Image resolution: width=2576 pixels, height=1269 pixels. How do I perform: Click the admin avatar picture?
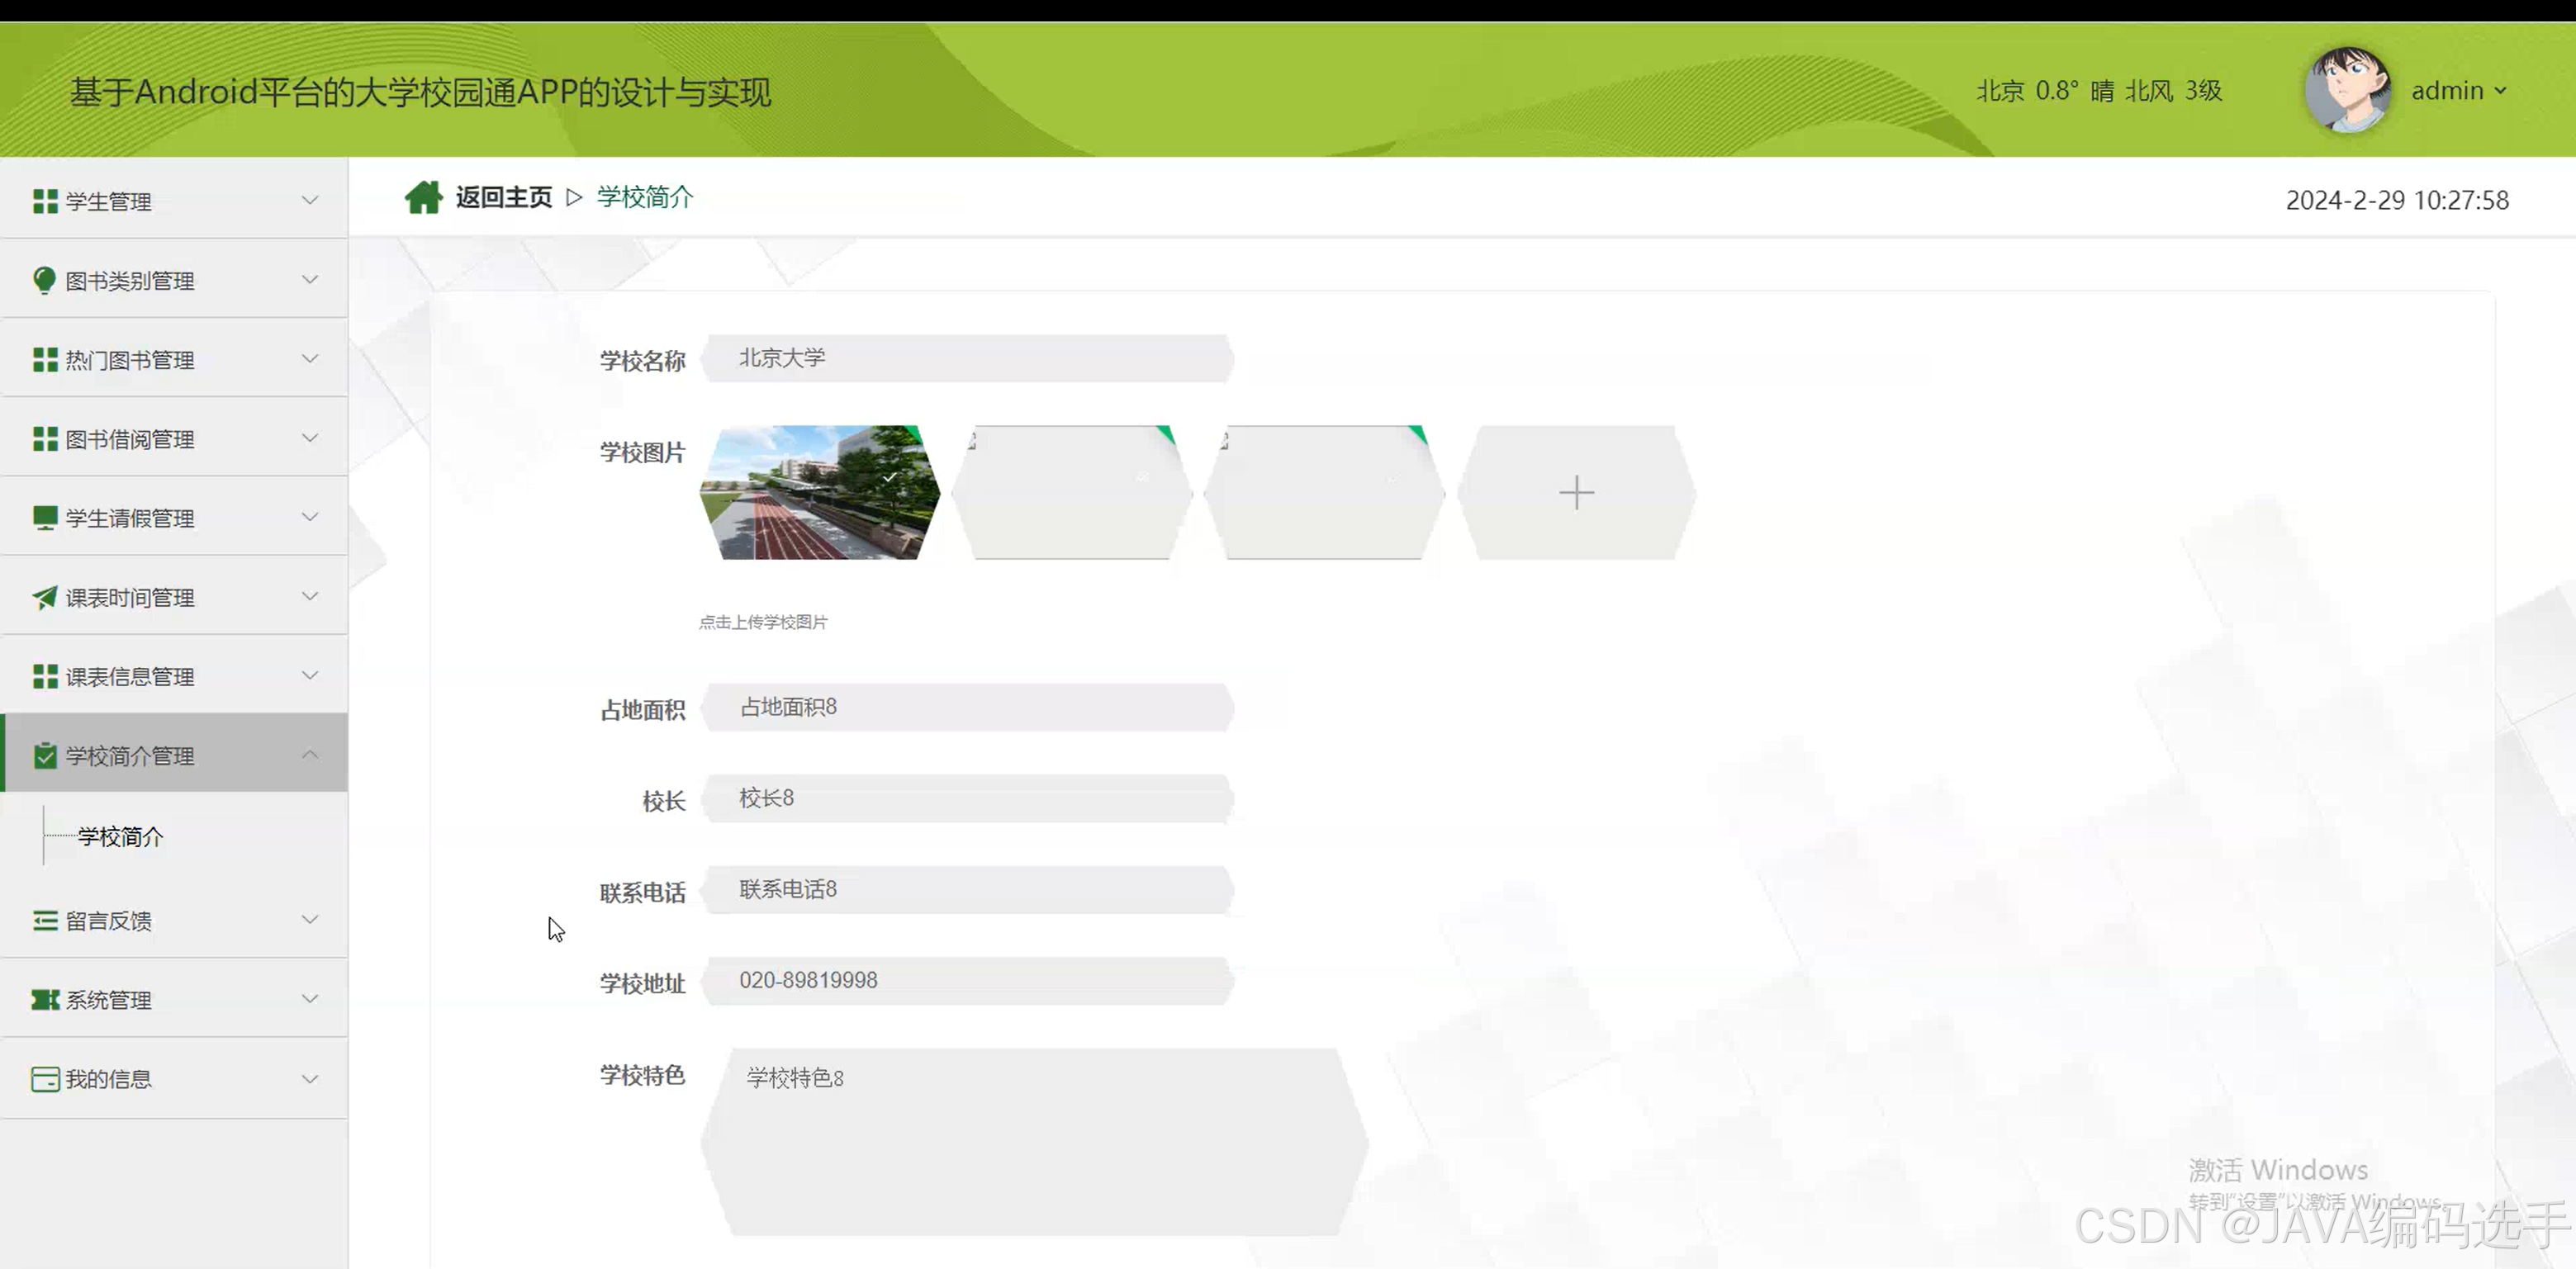tap(2346, 90)
